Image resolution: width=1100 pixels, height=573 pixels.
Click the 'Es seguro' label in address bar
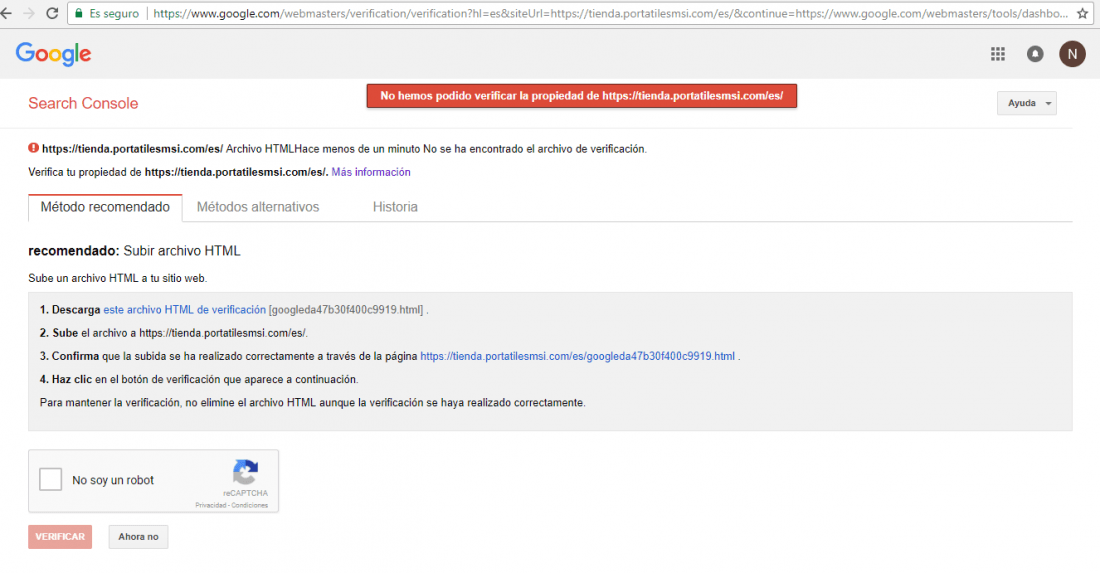(x=114, y=13)
